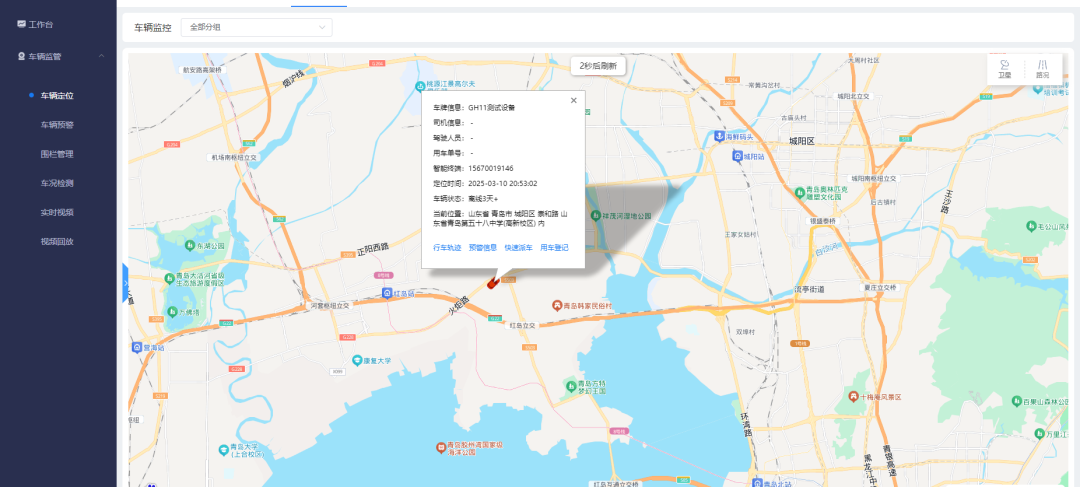Screen dimensions: 1080x487
Task: Click 百果山森林公园 icon on map
Action: [1016, 400]
